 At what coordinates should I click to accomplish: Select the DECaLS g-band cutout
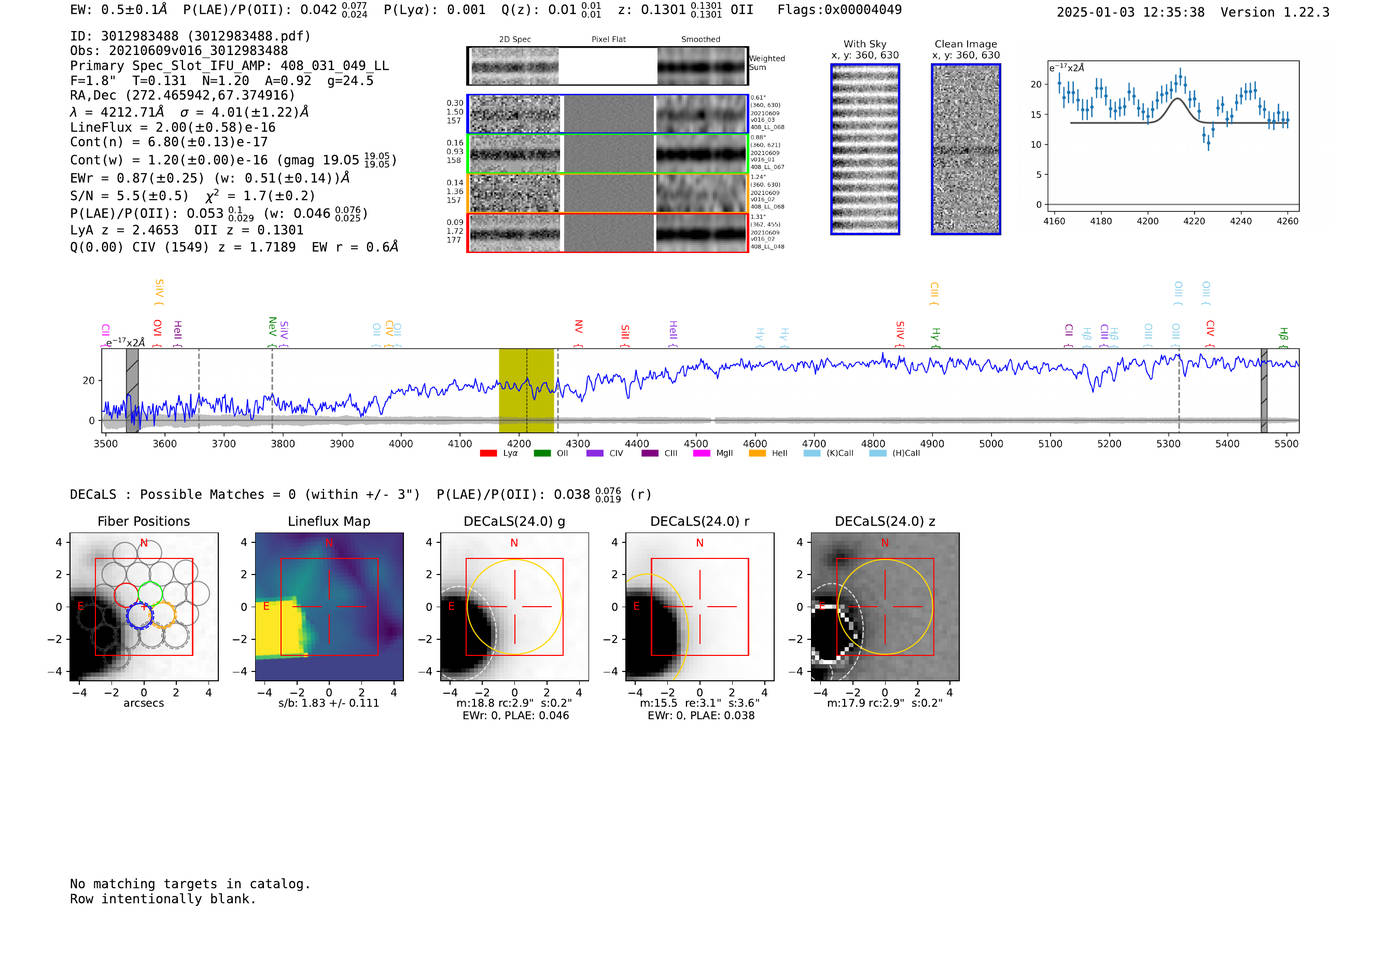[514, 607]
